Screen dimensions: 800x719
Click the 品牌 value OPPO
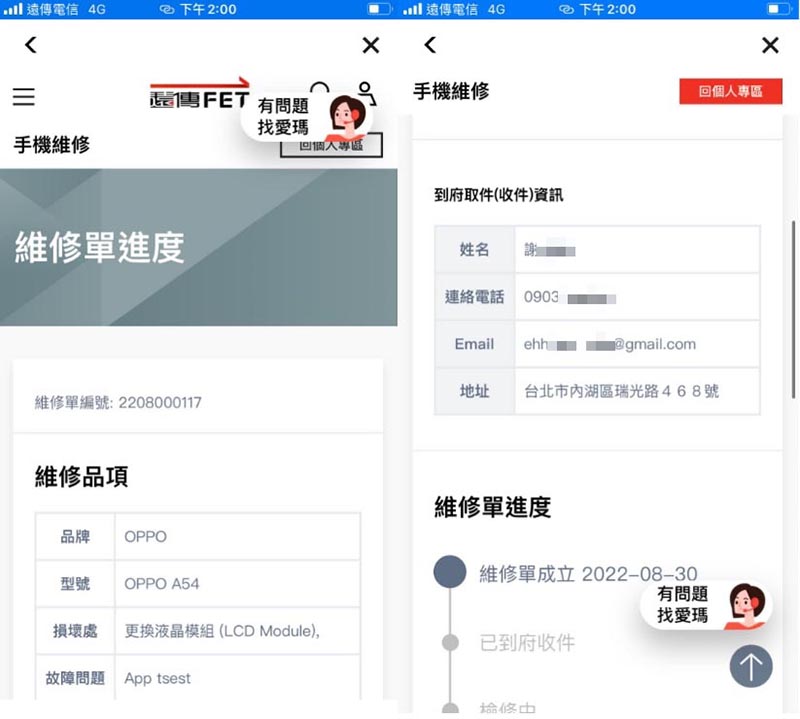(145, 537)
